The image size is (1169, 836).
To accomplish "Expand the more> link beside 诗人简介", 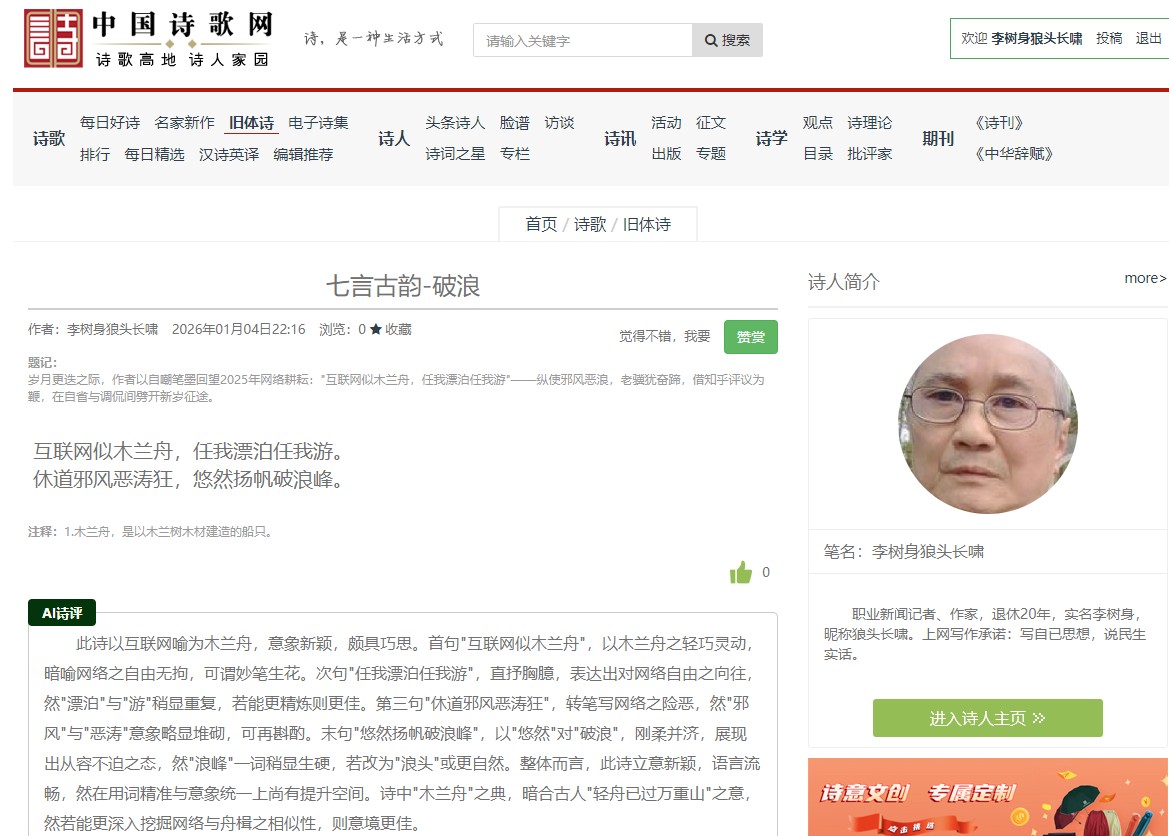I will [1145, 278].
